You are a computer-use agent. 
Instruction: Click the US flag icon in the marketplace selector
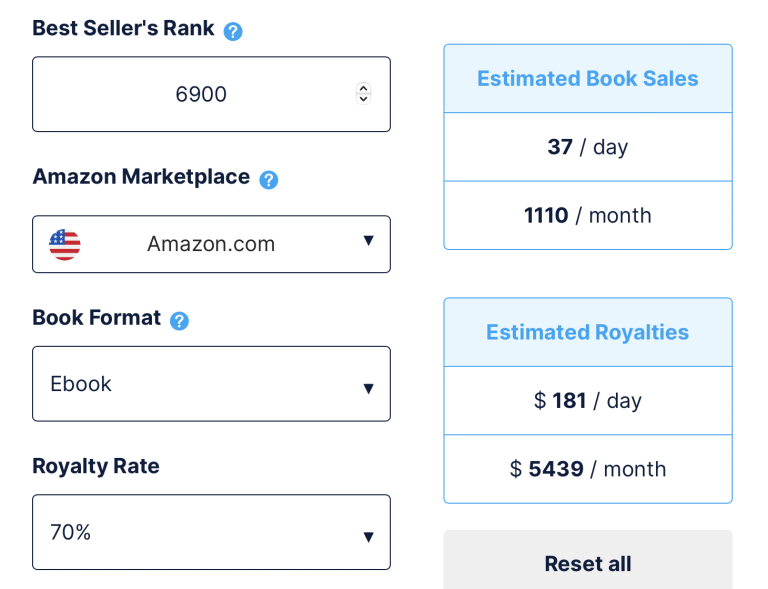tap(65, 244)
